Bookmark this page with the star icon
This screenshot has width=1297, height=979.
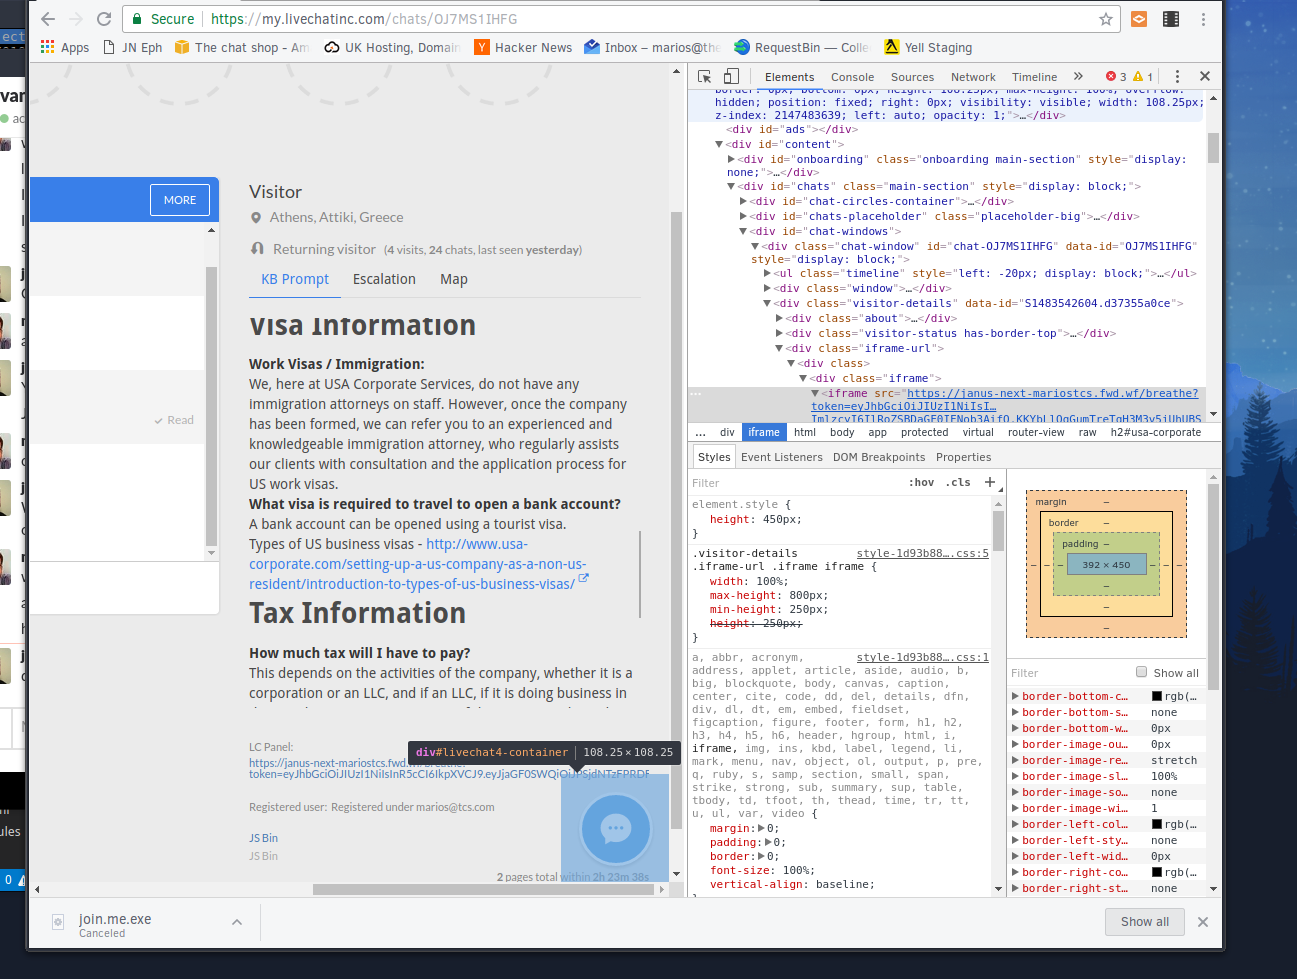click(1106, 19)
